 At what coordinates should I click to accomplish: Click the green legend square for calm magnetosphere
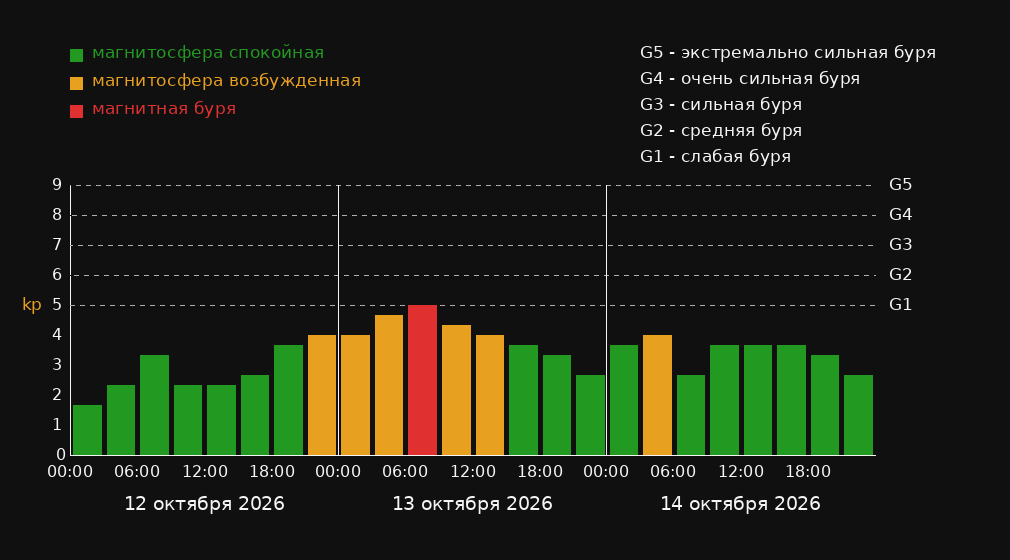(76, 55)
